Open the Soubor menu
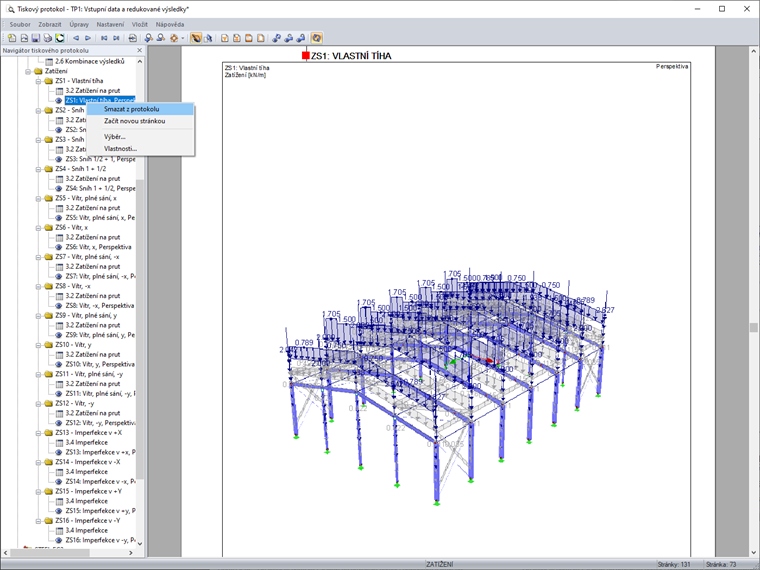Screen dimensions: 760x570 click(19, 23)
